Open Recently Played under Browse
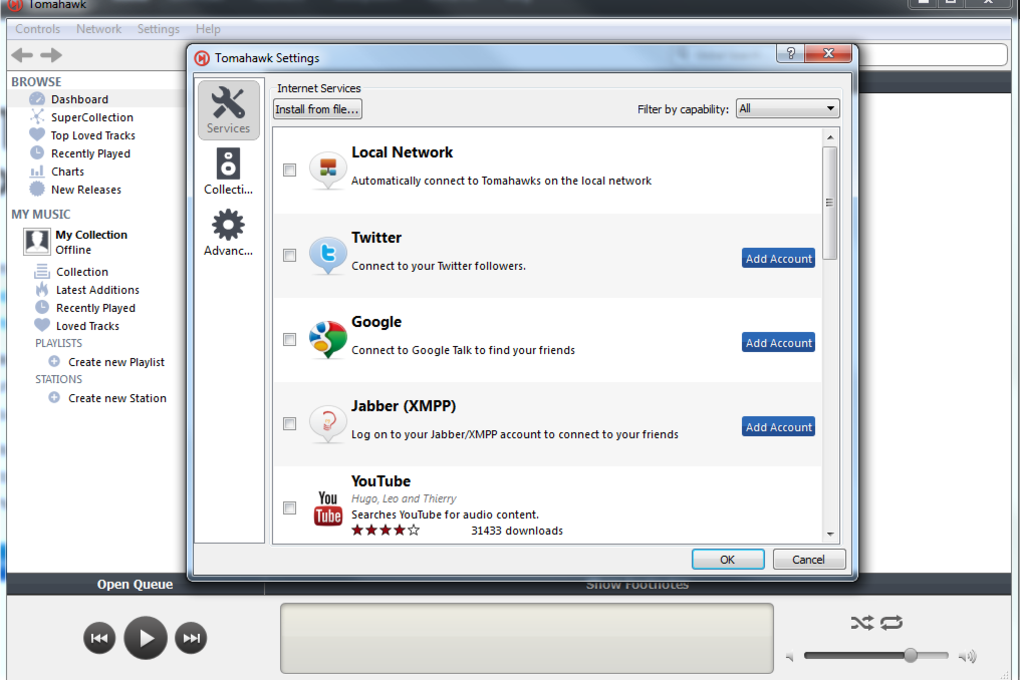 (x=90, y=154)
